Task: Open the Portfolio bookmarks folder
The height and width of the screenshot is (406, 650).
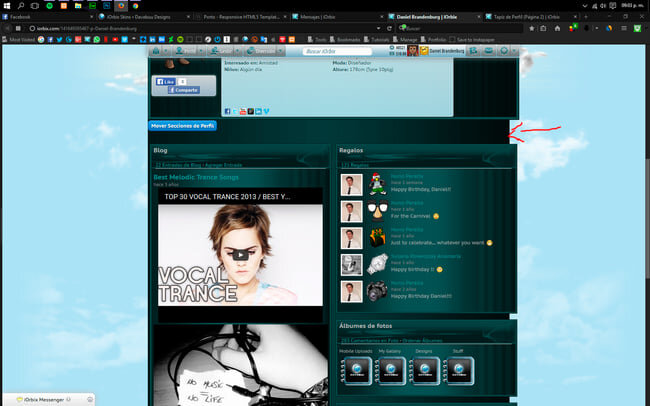Action: tap(434, 39)
